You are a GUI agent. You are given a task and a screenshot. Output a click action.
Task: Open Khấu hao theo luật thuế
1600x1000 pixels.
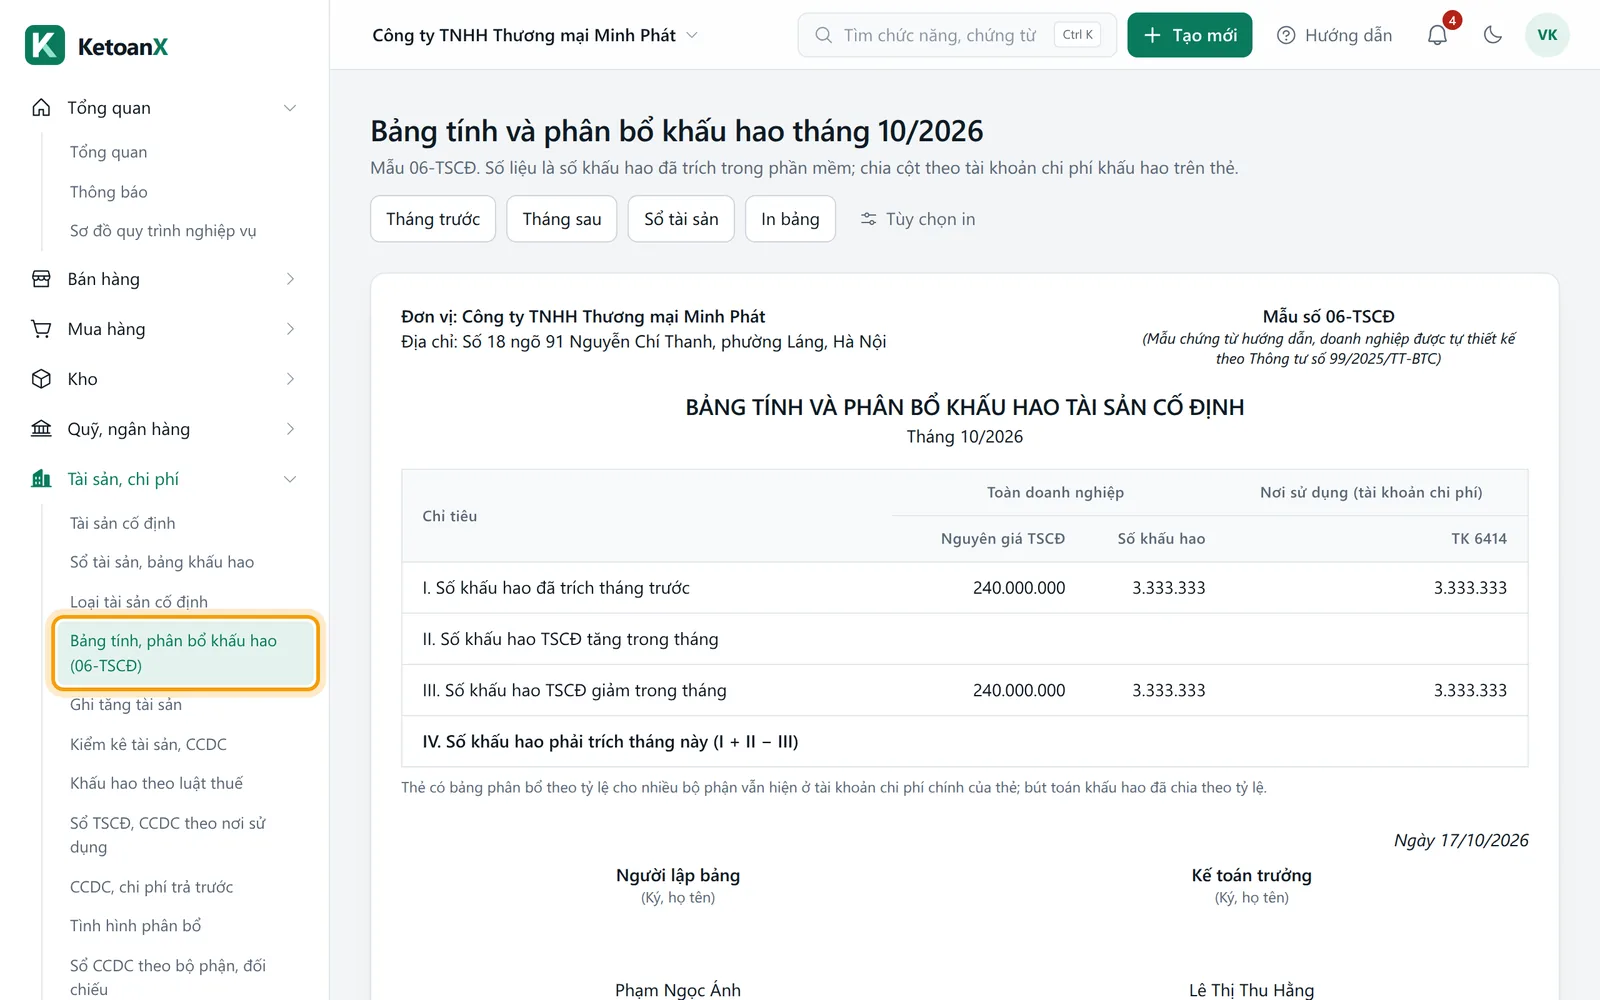tap(156, 783)
